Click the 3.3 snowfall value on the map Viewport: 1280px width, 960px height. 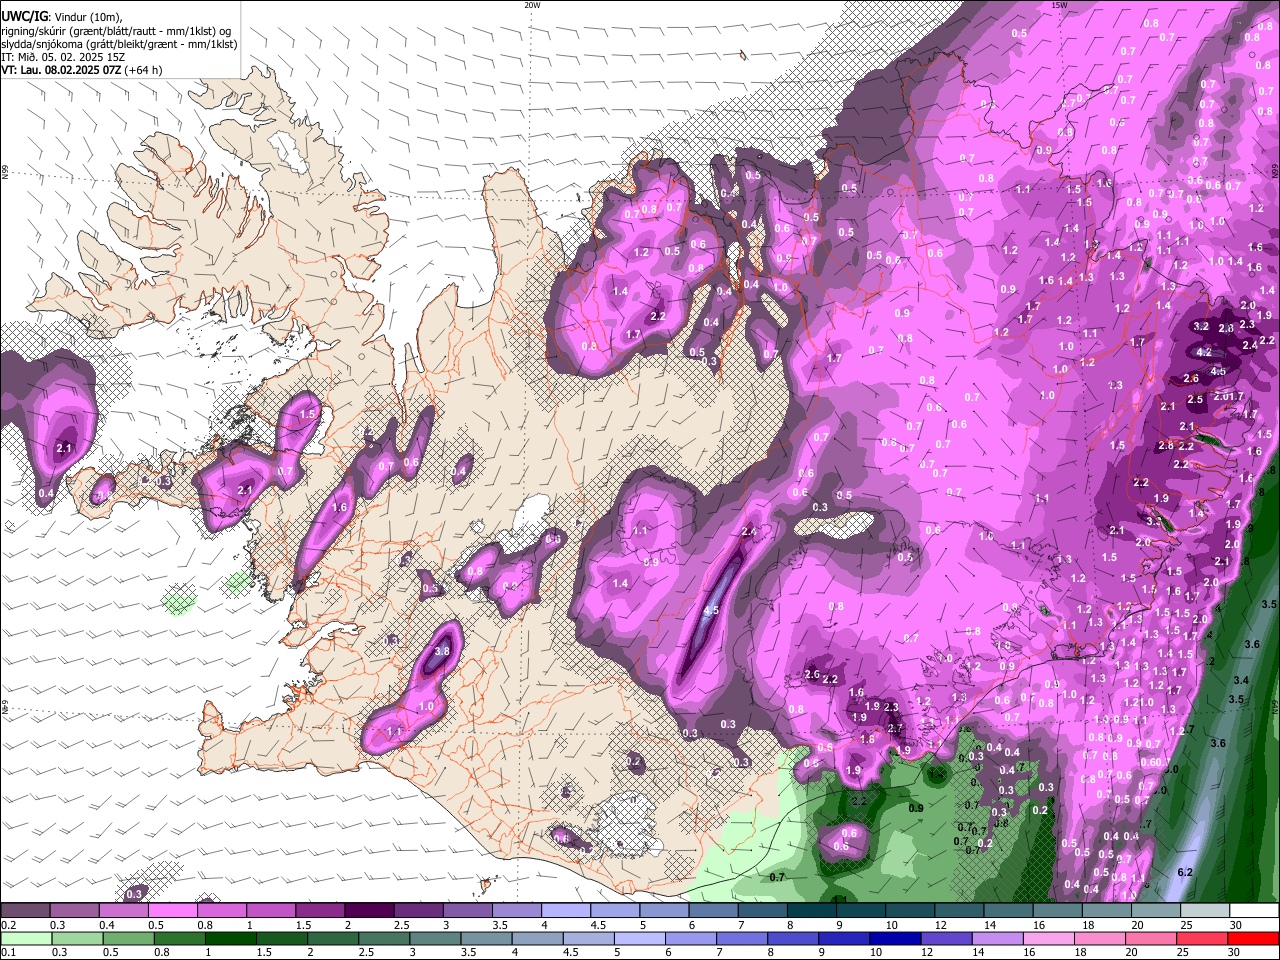point(1153,521)
